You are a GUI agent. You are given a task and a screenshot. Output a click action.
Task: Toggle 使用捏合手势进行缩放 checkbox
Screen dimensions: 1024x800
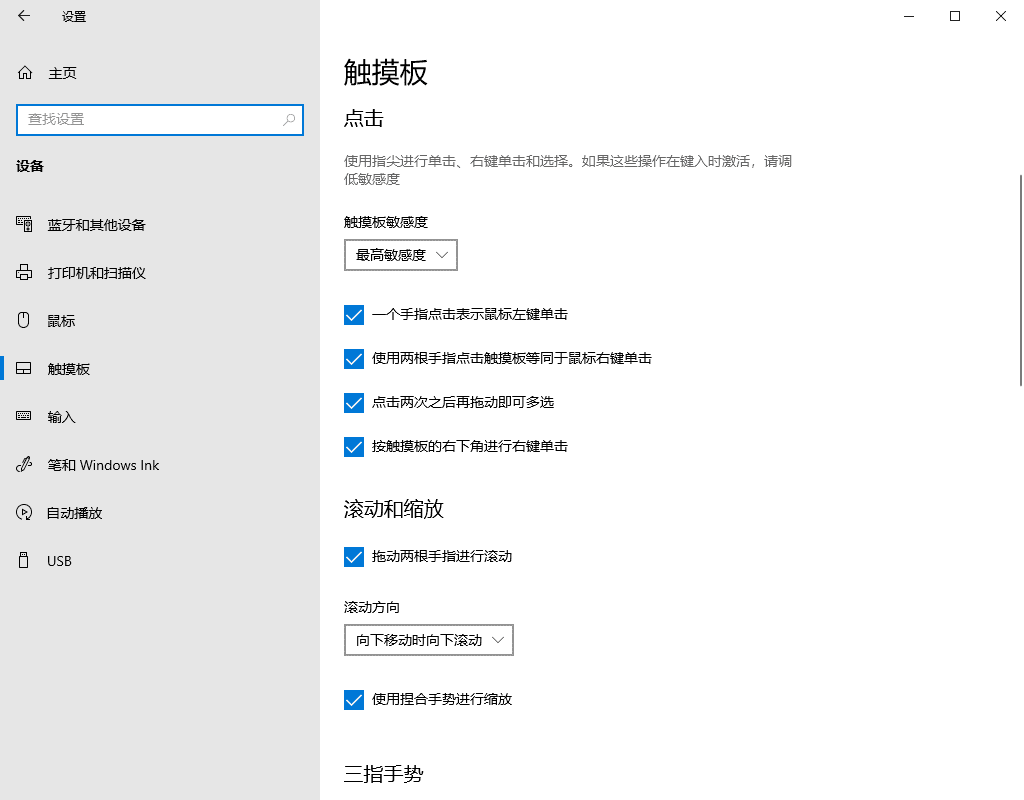[354, 699]
